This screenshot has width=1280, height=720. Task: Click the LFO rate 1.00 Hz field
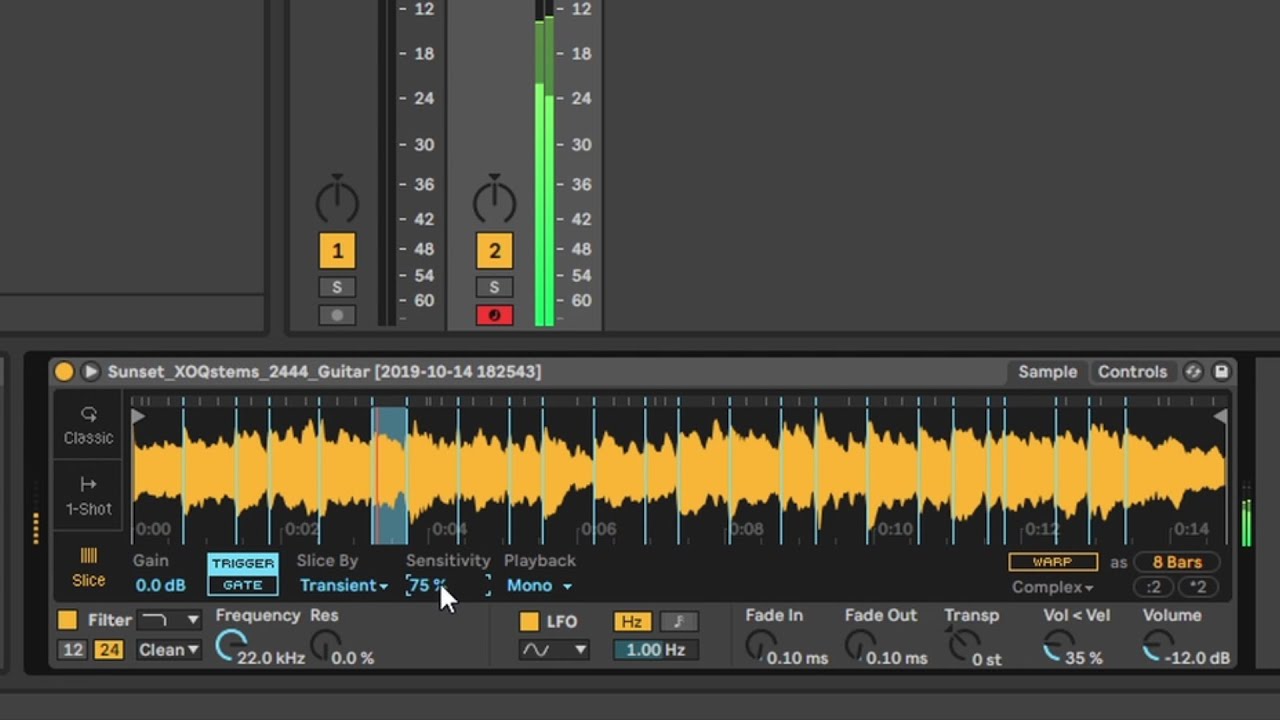[655, 650]
